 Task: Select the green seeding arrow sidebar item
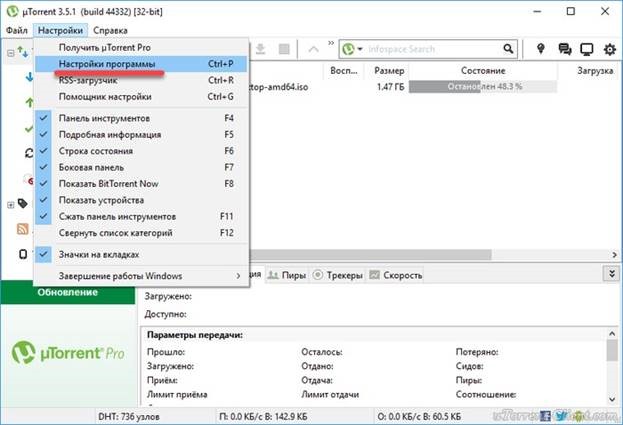[29, 103]
